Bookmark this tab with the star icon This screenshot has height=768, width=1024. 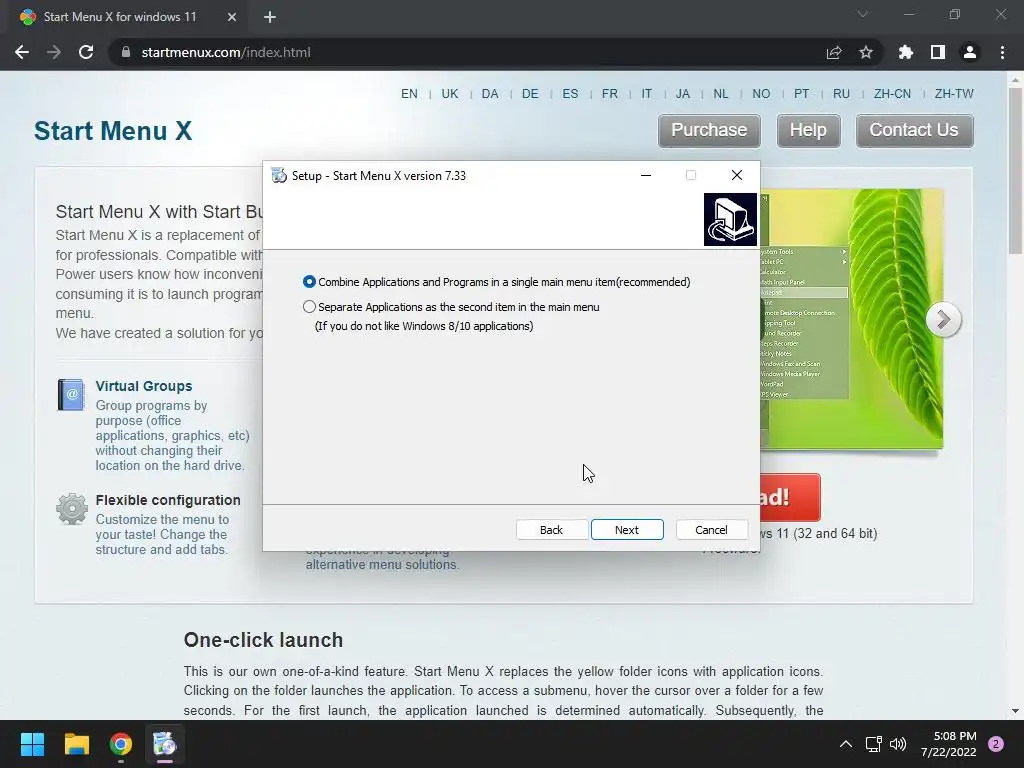click(866, 52)
